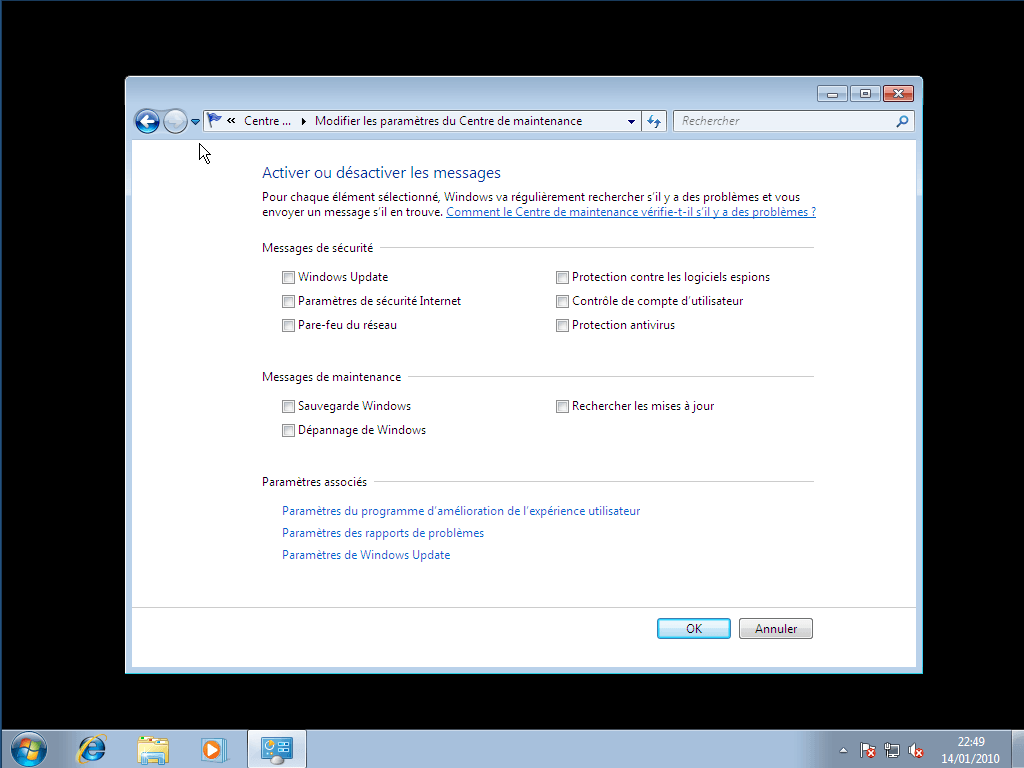Check the Protection antivirus checkbox
The width and height of the screenshot is (1024, 768).
tap(562, 325)
